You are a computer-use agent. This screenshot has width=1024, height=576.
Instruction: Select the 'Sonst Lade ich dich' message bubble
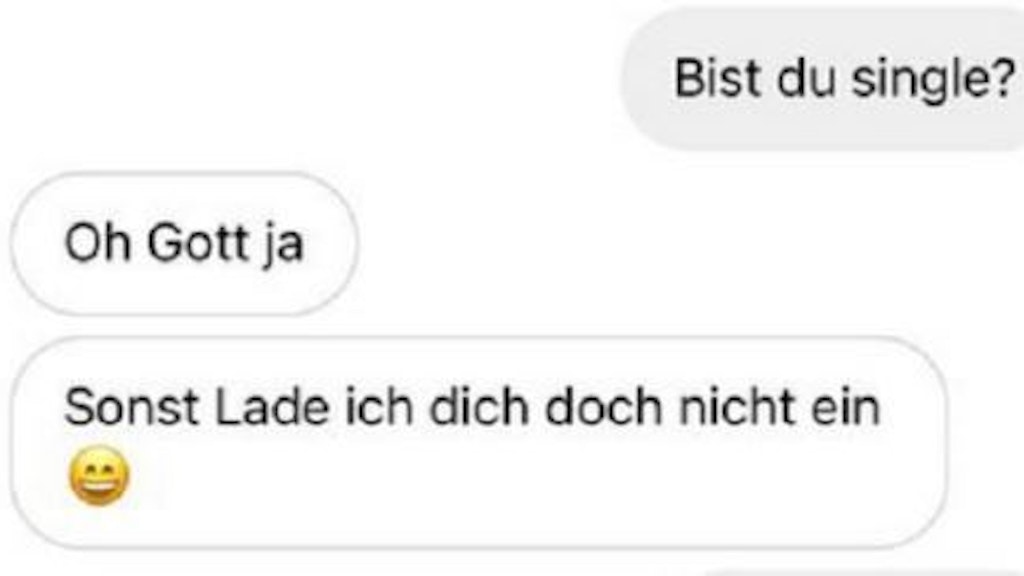coord(479,443)
